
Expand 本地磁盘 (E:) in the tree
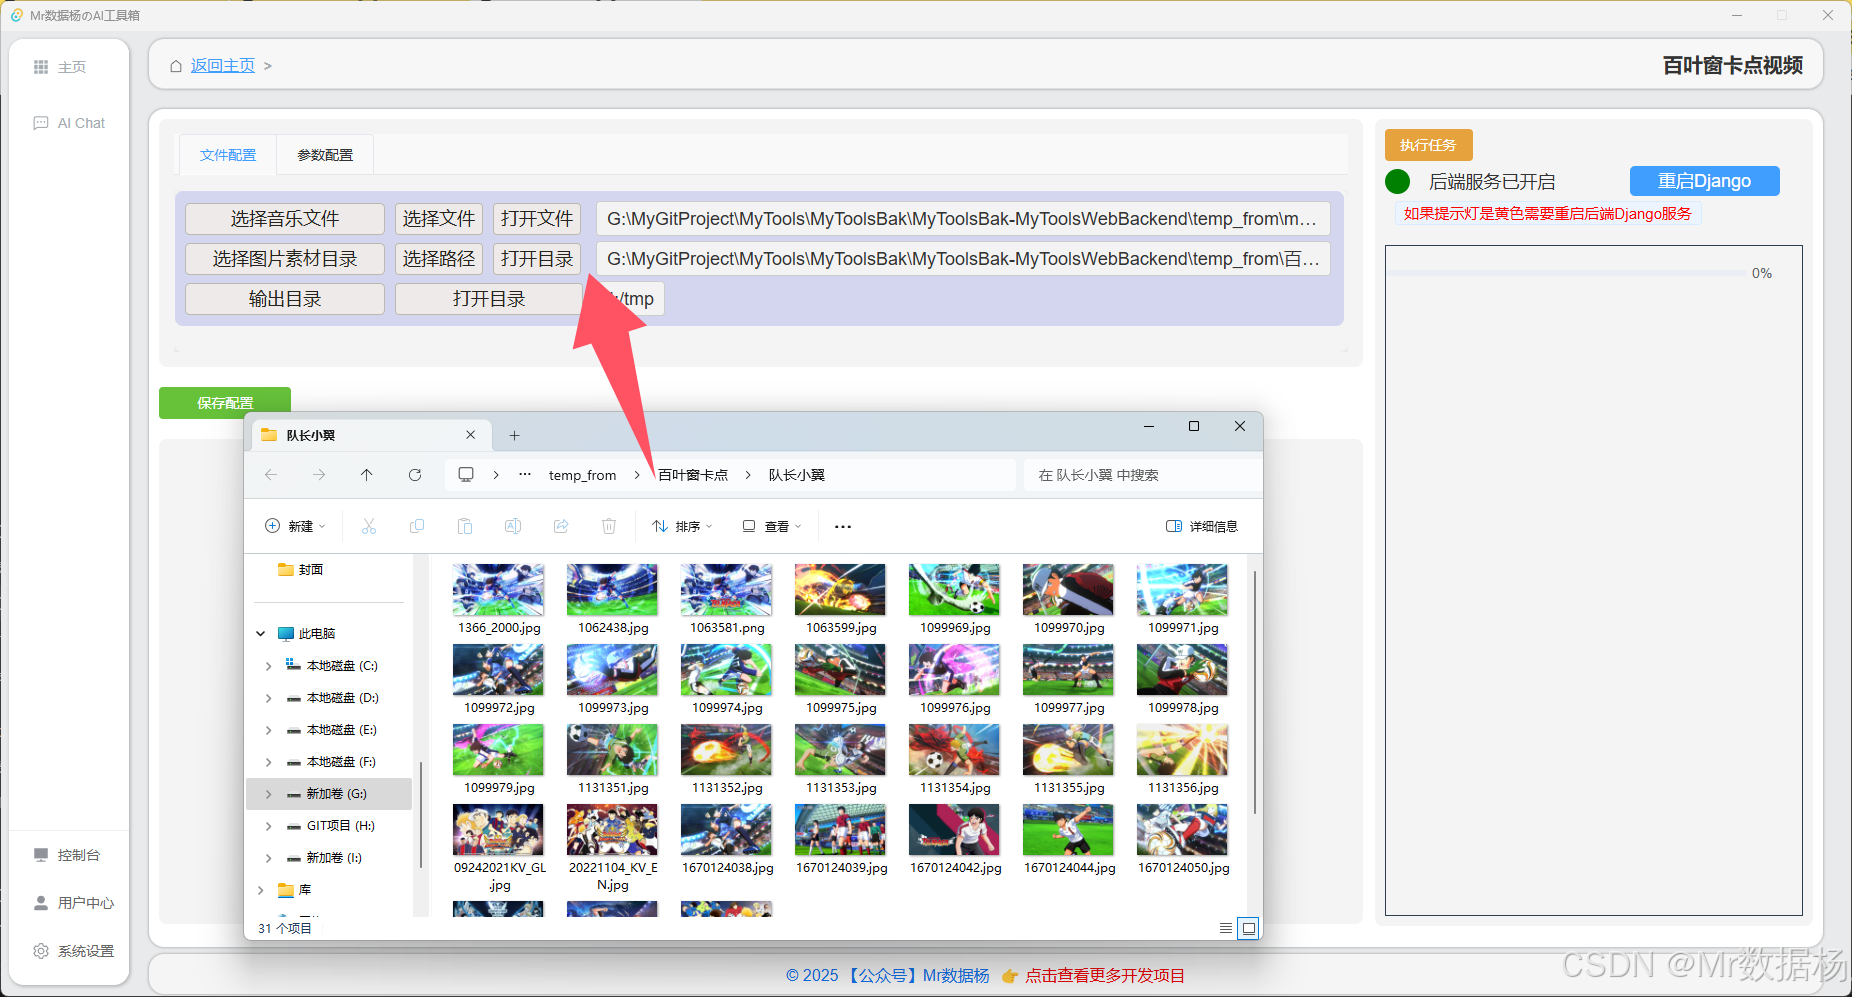click(x=268, y=730)
